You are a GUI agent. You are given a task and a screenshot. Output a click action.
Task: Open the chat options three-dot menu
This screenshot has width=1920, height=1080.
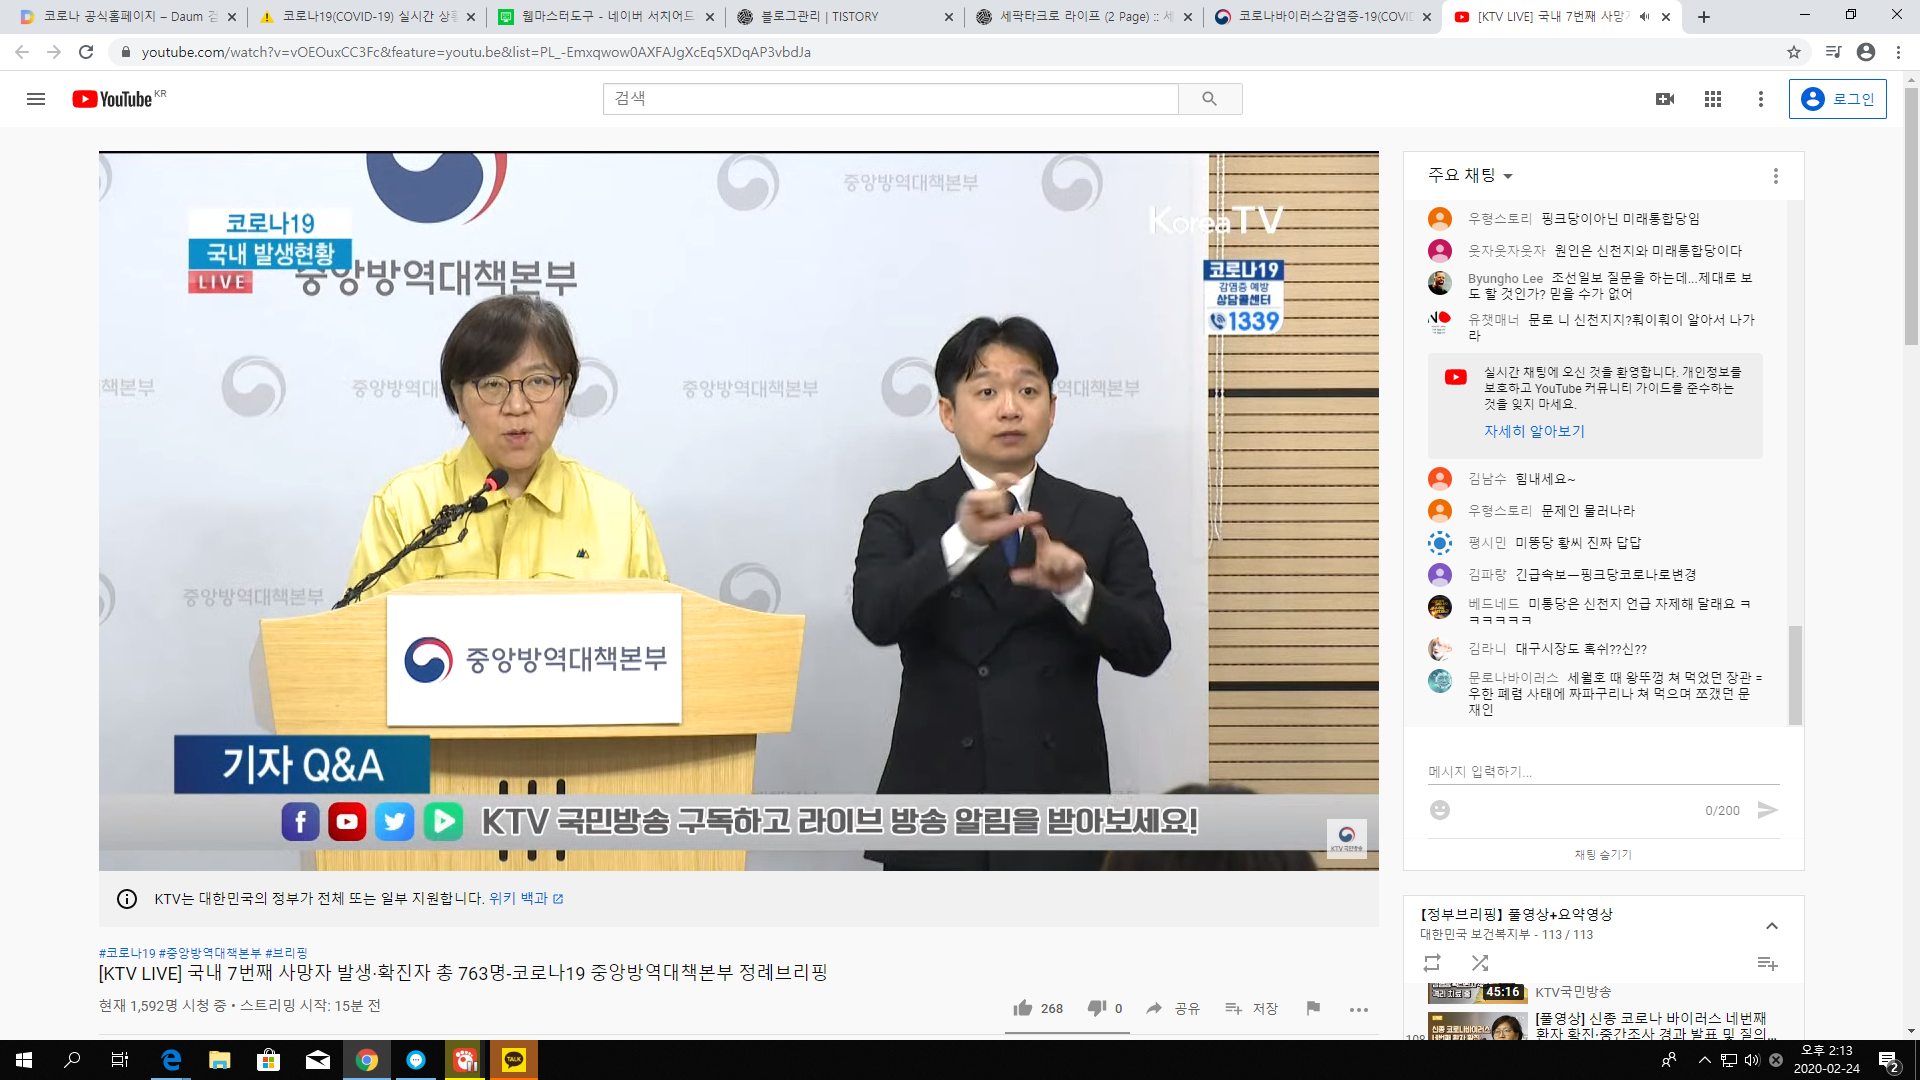[1775, 175]
